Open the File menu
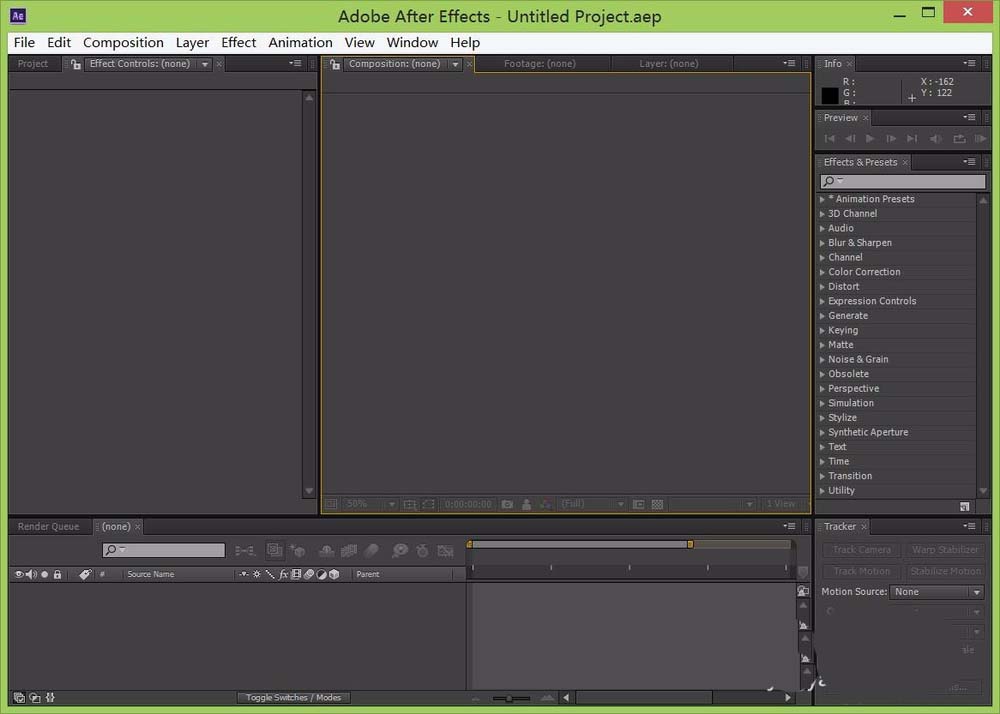Viewport: 1000px width, 714px height. (x=24, y=43)
